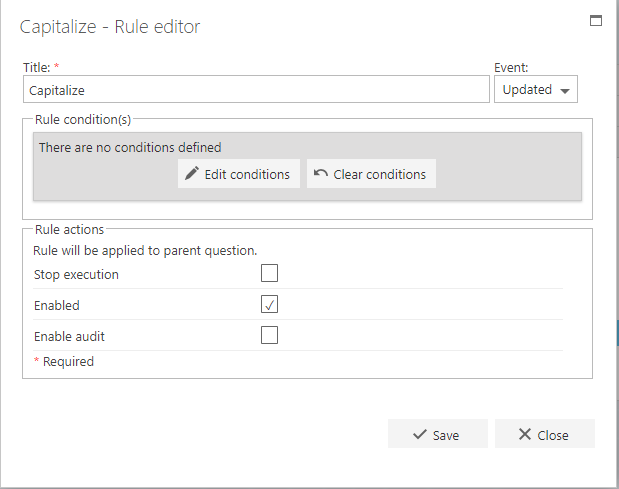Click the Edit conditions button
The image size is (619, 489).
pyautogui.click(x=238, y=174)
